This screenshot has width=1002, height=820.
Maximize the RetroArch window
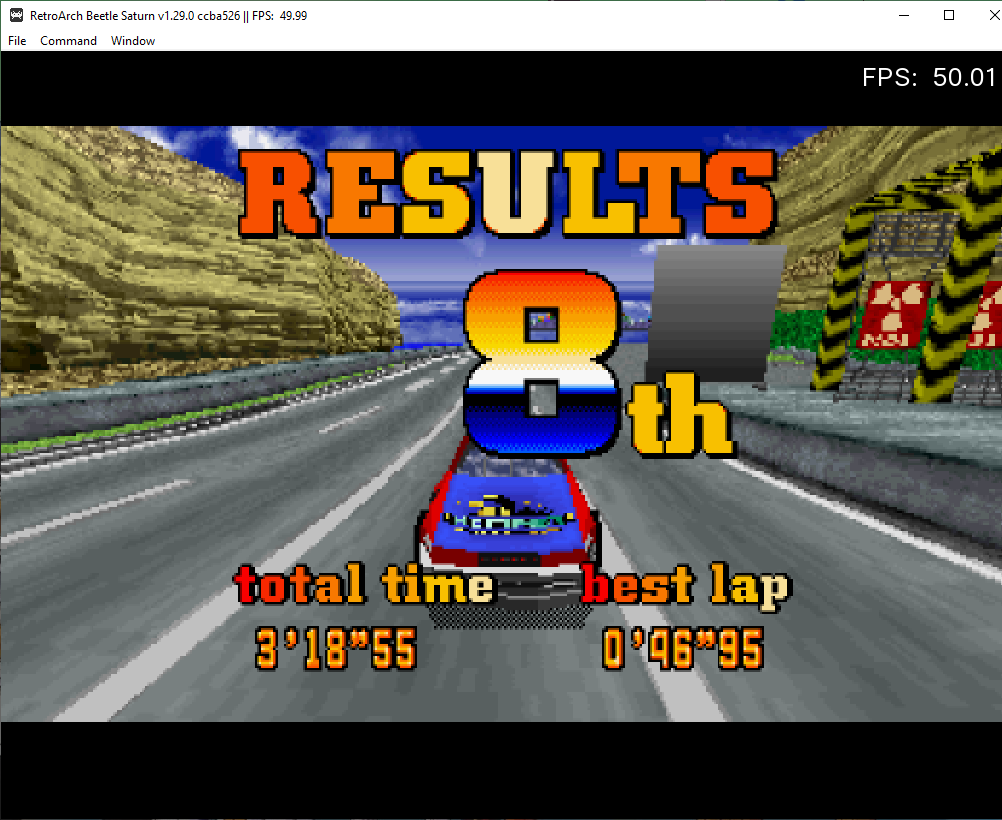point(950,15)
